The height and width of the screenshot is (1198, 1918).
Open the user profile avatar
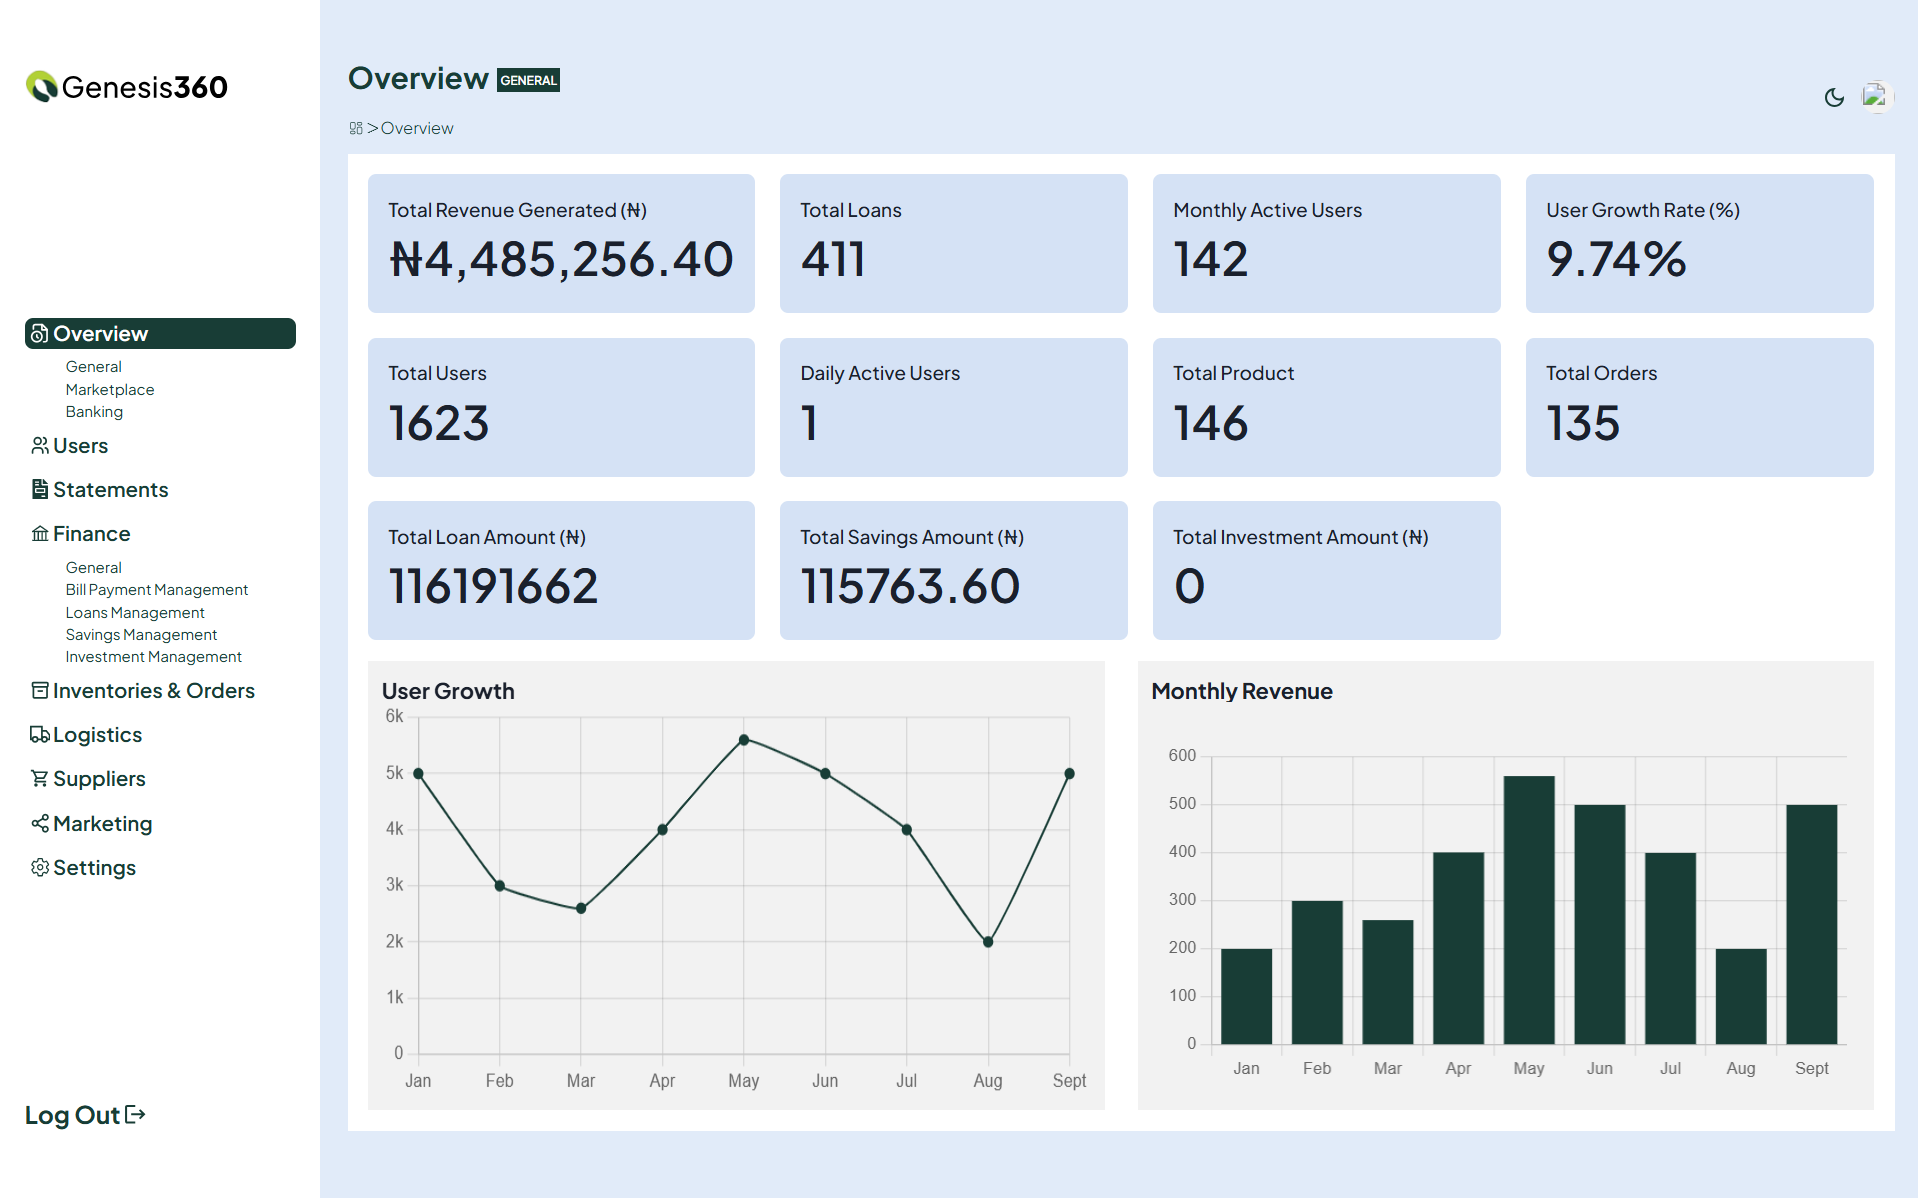pos(1875,96)
